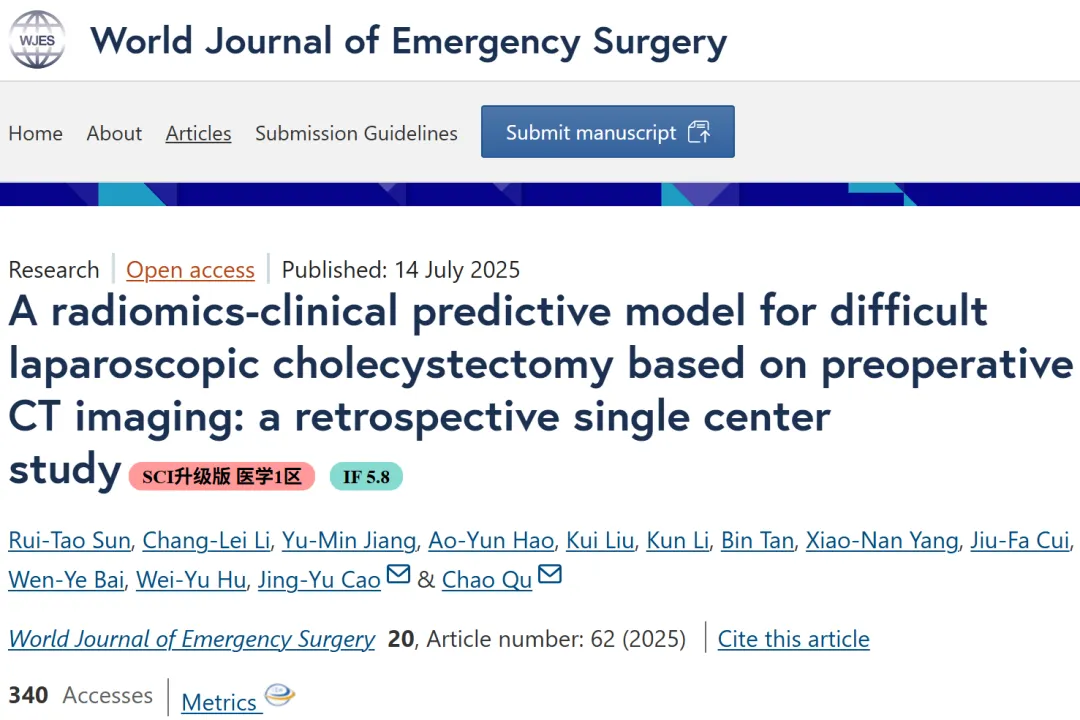This screenshot has height=720, width=1080.
Task: Click the SCI 医学1区 pink badge
Action: (222, 476)
